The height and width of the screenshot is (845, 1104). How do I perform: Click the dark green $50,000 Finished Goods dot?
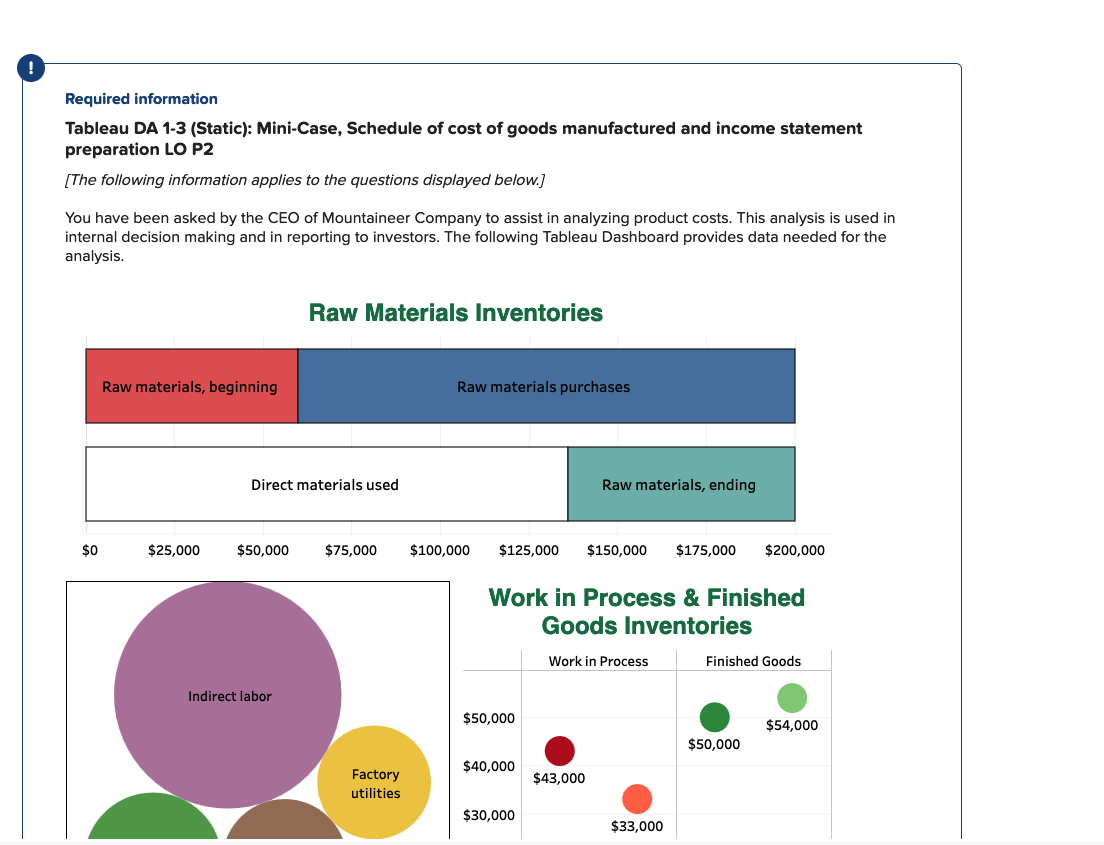(x=714, y=718)
